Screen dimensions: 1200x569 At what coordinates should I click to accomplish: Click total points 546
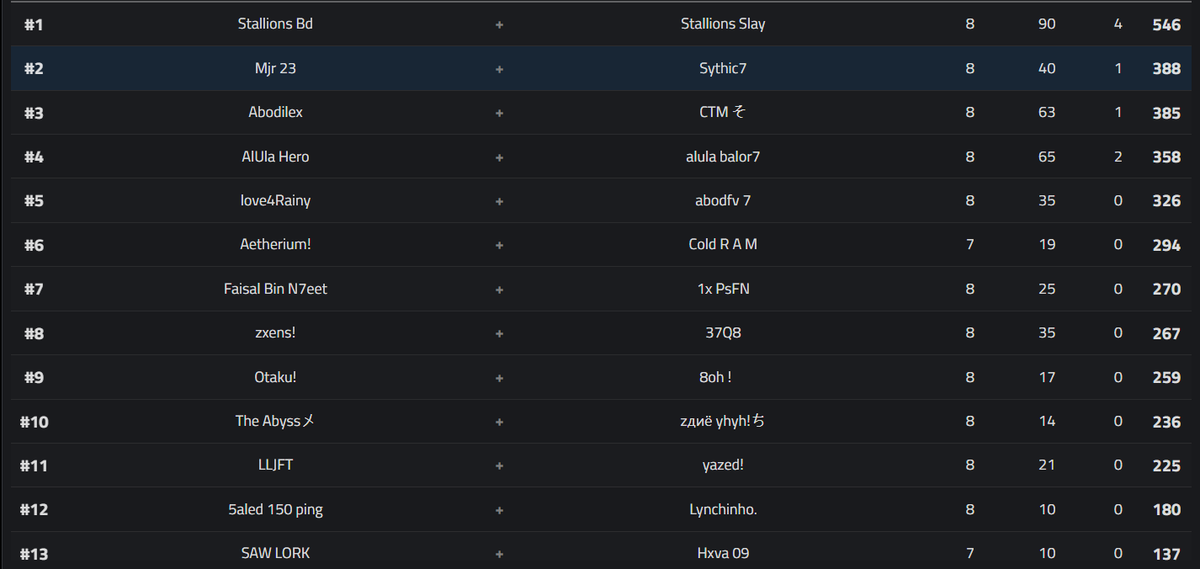click(1166, 24)
